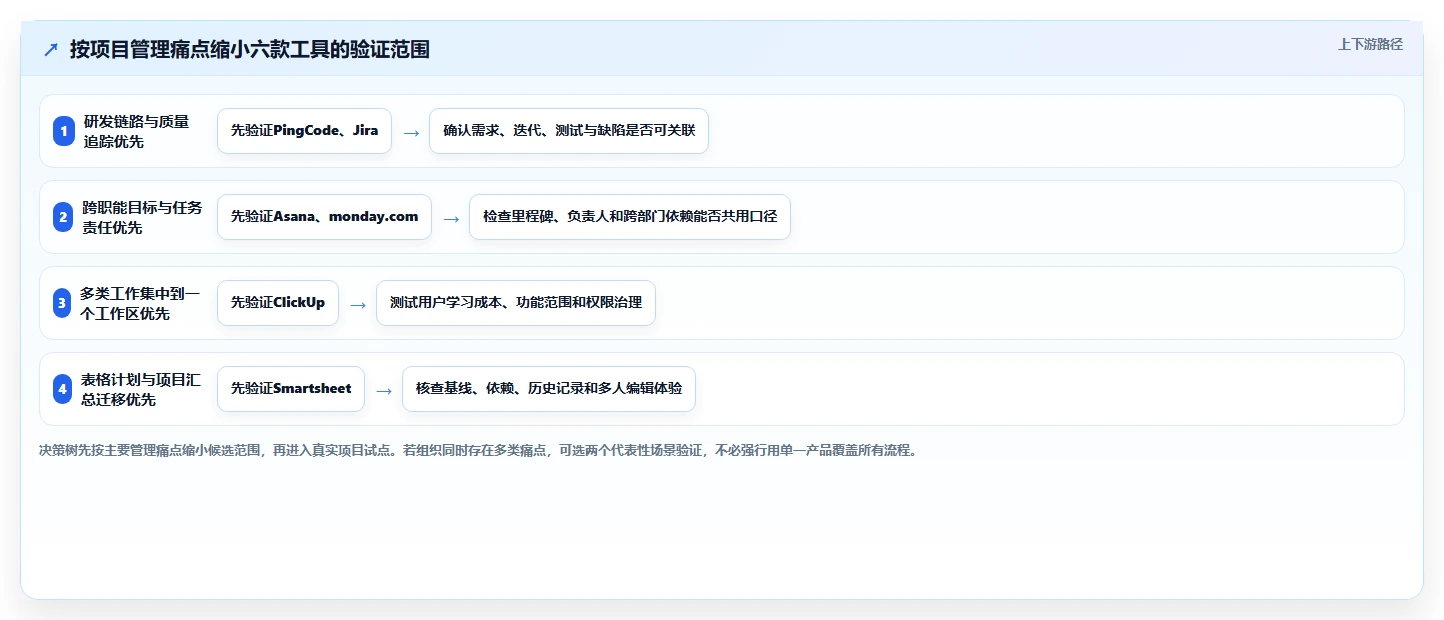Click the box 核查基线、依赖、历史记录和多人编辑体验
Screen dimensions: 1444x620
[x=549, y=389]
